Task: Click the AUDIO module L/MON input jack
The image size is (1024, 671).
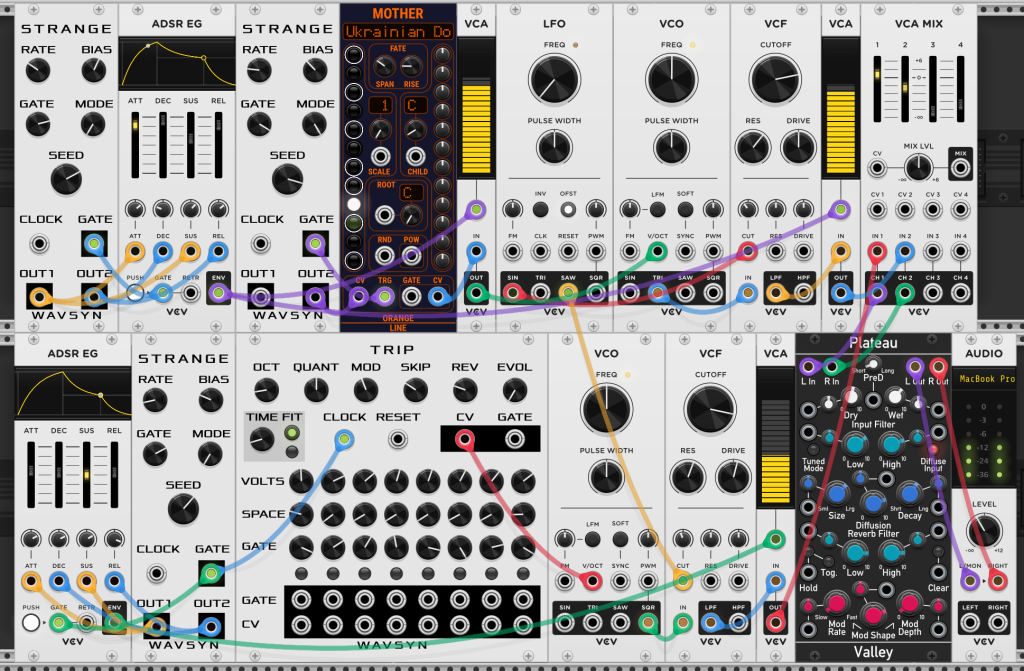Action: pyautogui.click(x=970, y=580)
